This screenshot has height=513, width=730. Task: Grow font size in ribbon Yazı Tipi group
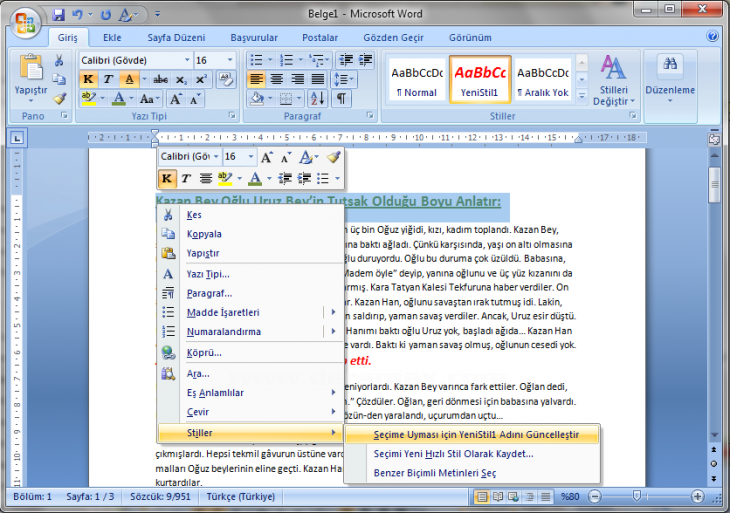pyautogui.click(x=176, y=99)
